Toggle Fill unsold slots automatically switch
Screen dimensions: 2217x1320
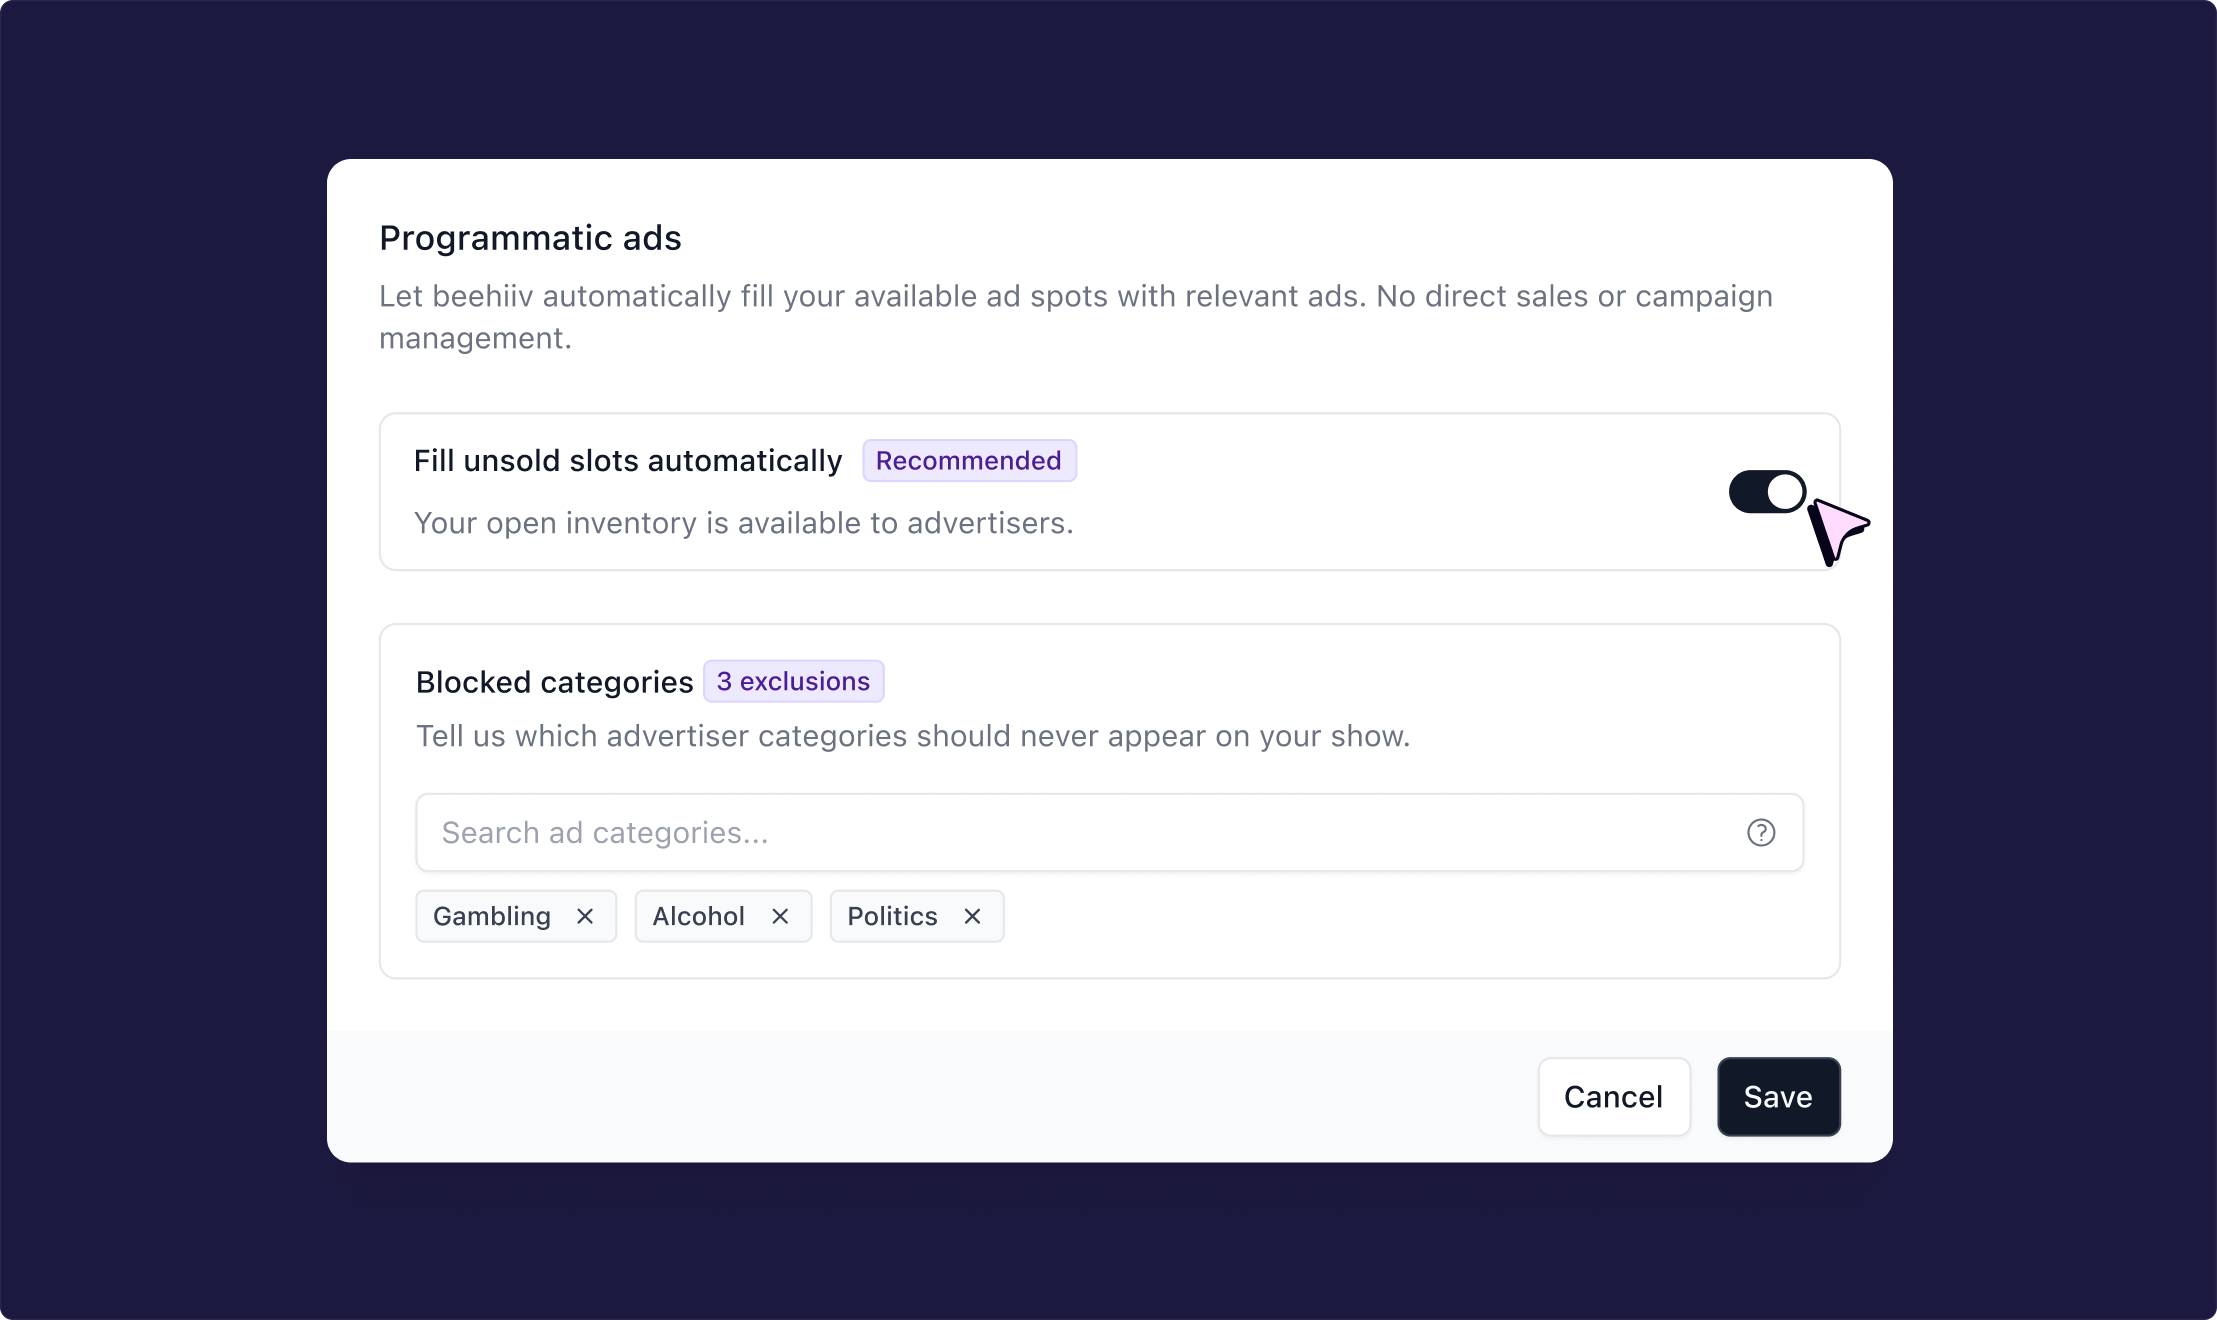click(1767, 492)
